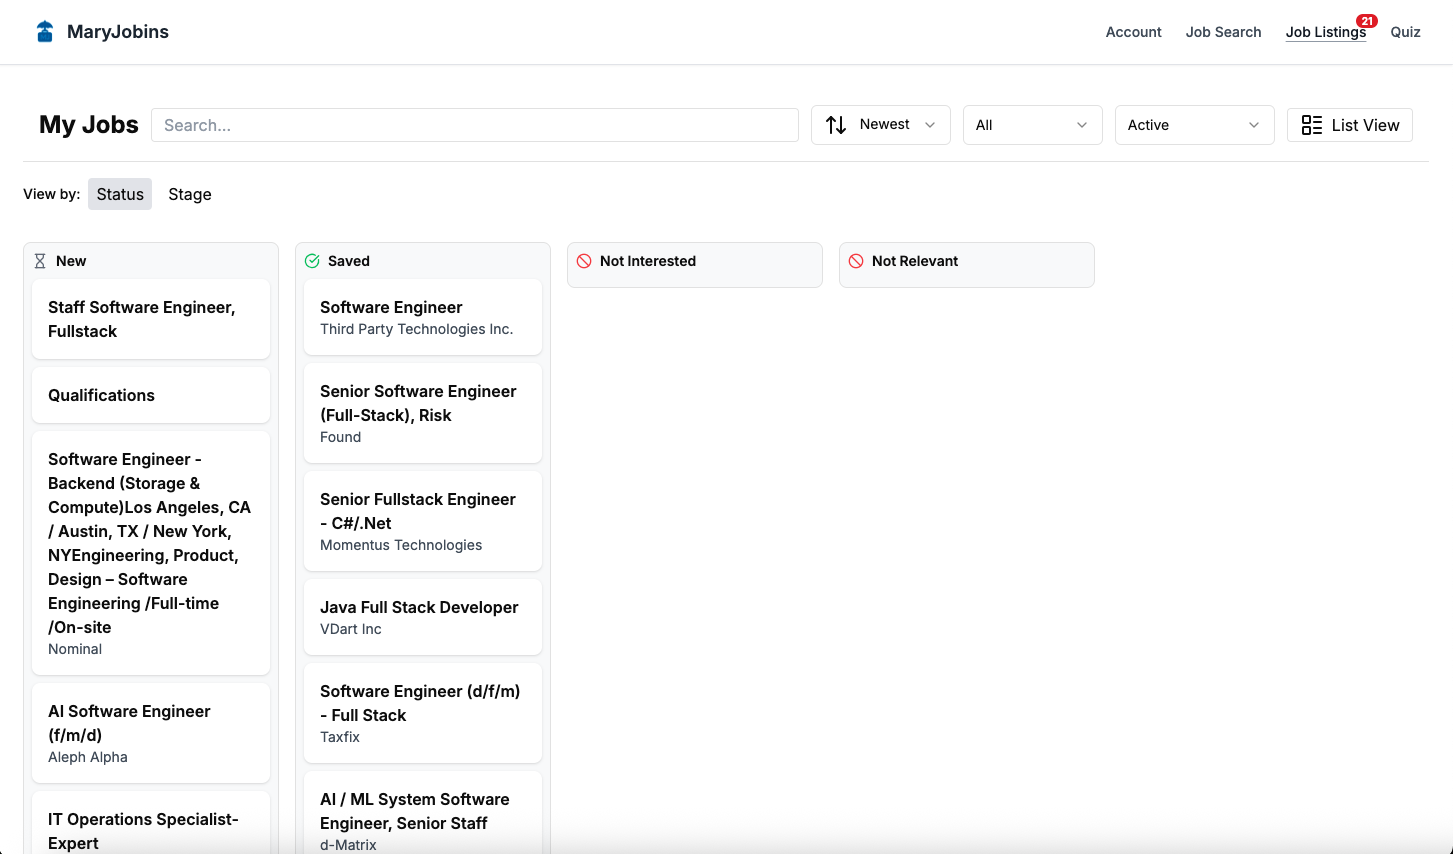Image resolution: width=1453 pixels, height=854 pixels.
Task: Click the 'Momentus Technologies' company name
Action: point(401,545)
